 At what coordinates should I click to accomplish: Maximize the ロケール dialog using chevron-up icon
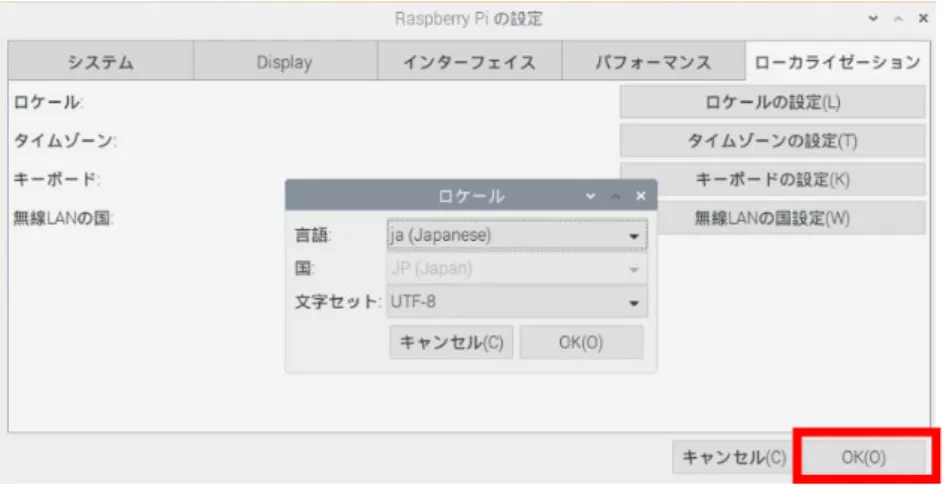pyautogui.click(x=616, y=196)
